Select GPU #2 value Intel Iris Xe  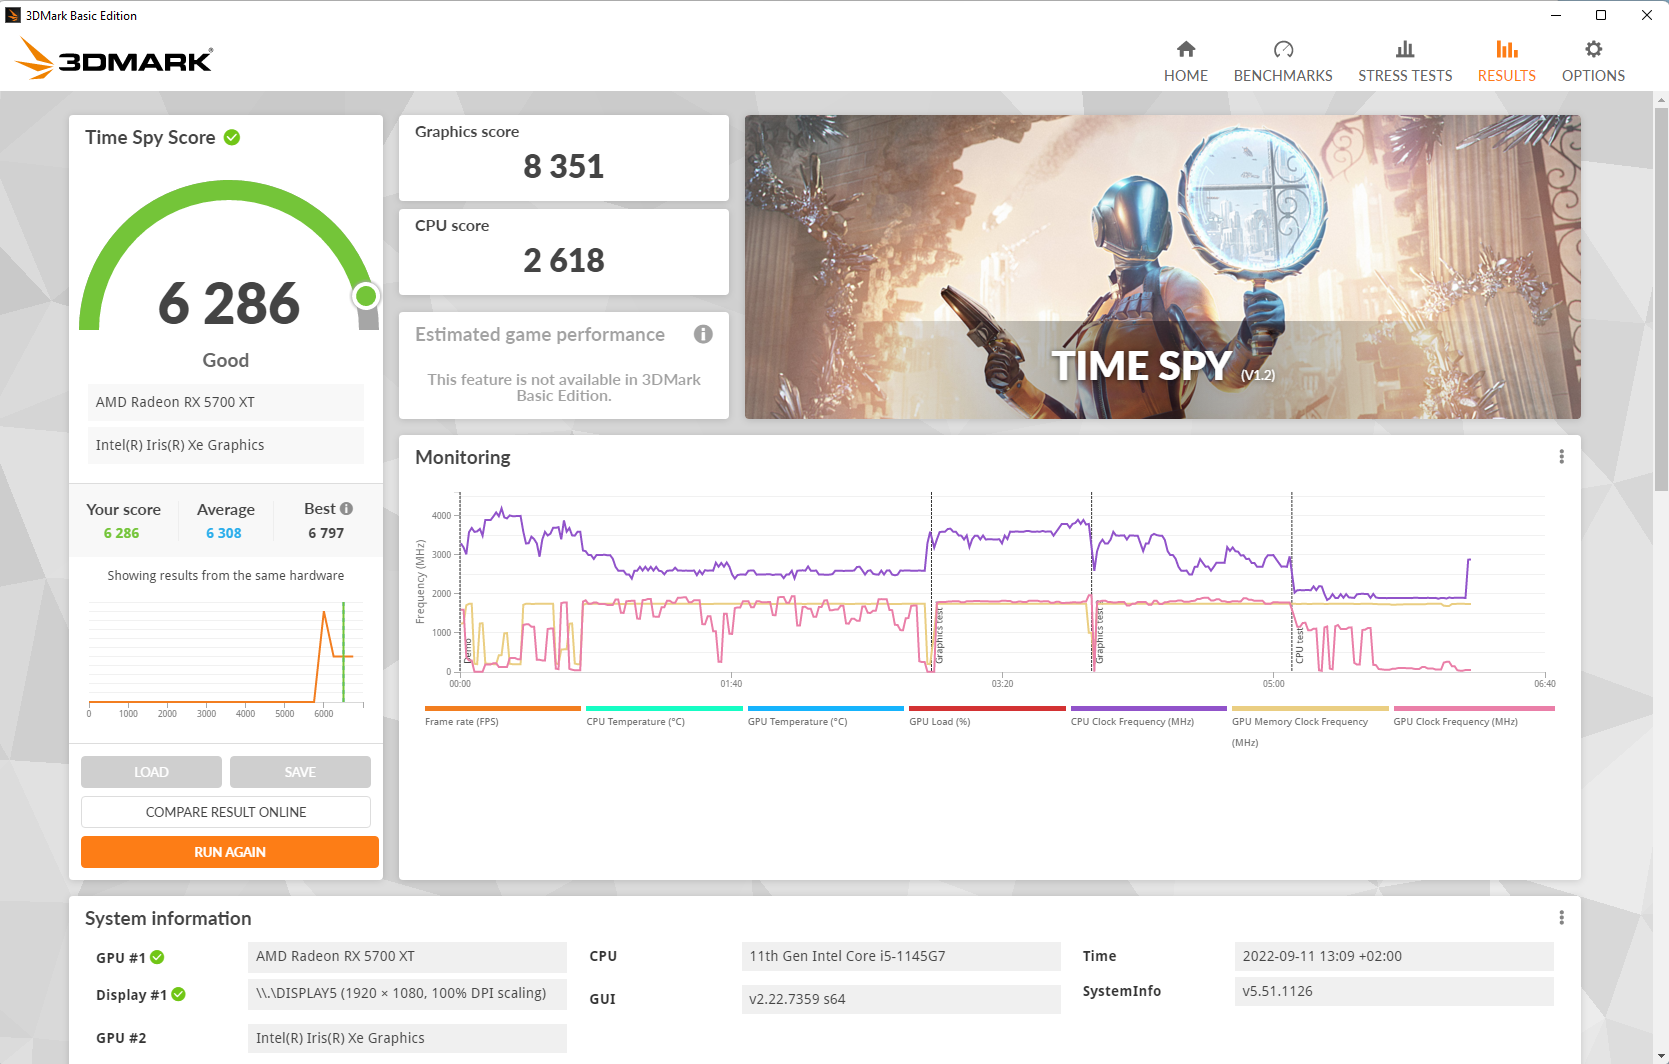tap(407, 1038)
